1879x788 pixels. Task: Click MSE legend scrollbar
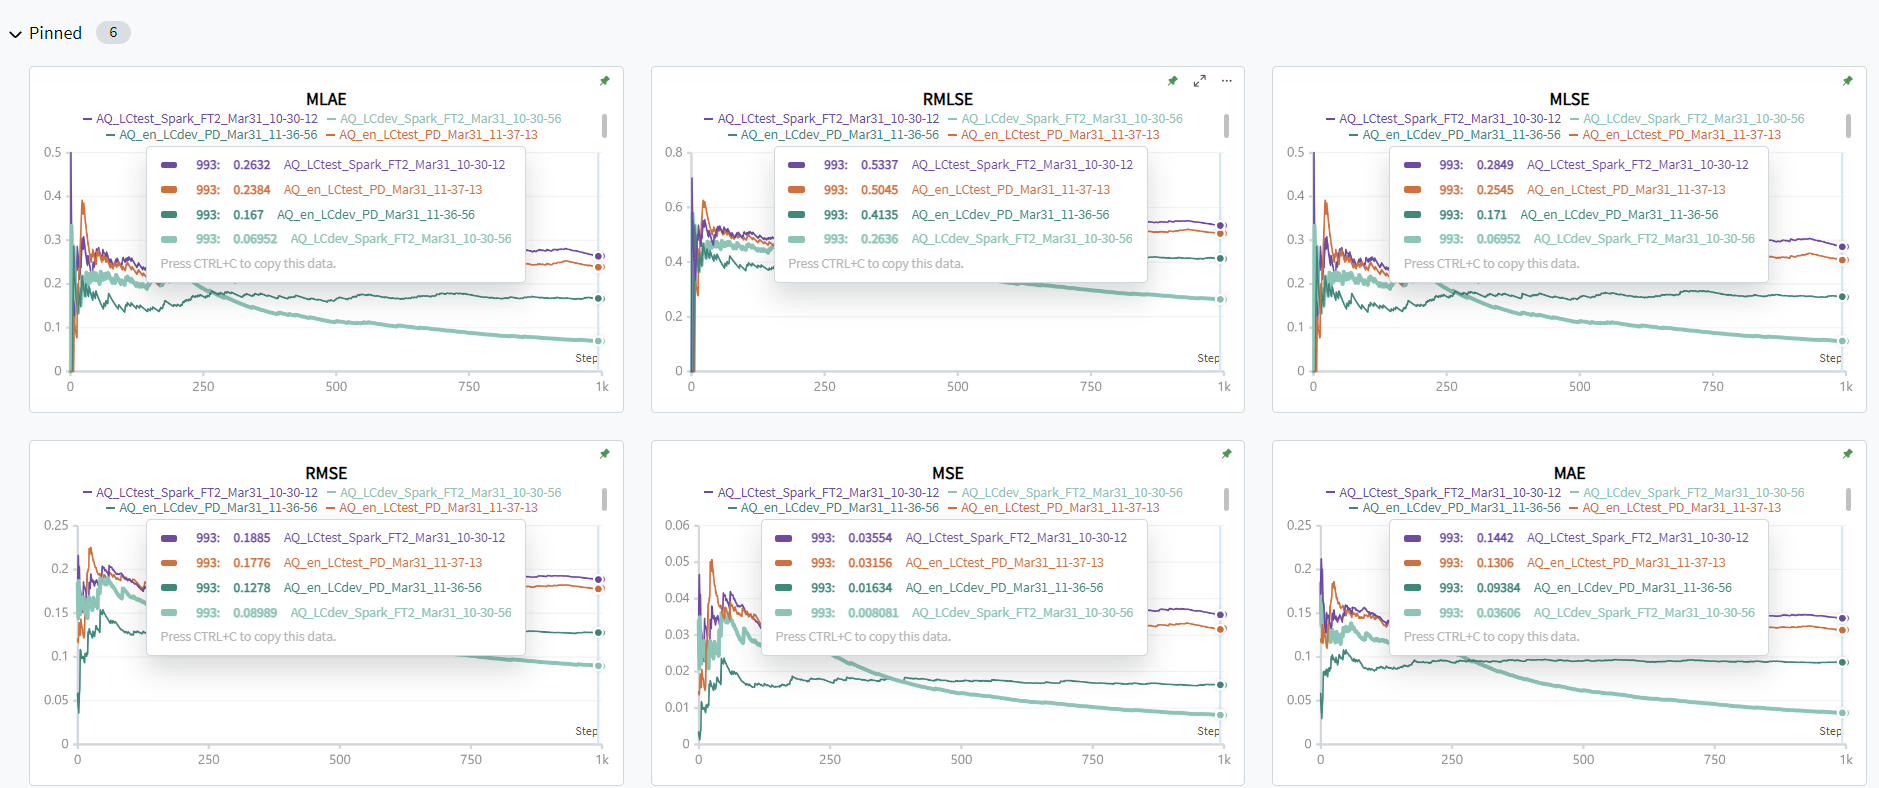pos(1226,499)
